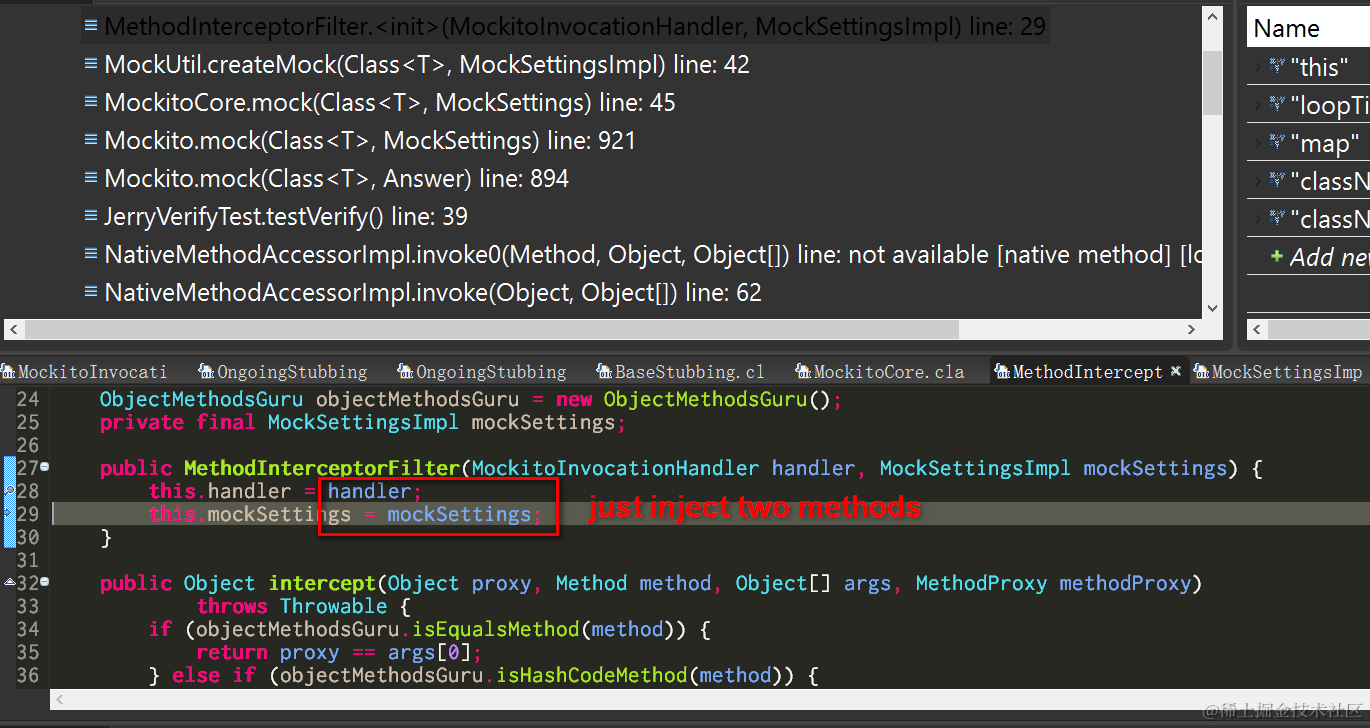Expand the "map" expression node
The width and height of the screenshot is (1370, 728).
1259,143
